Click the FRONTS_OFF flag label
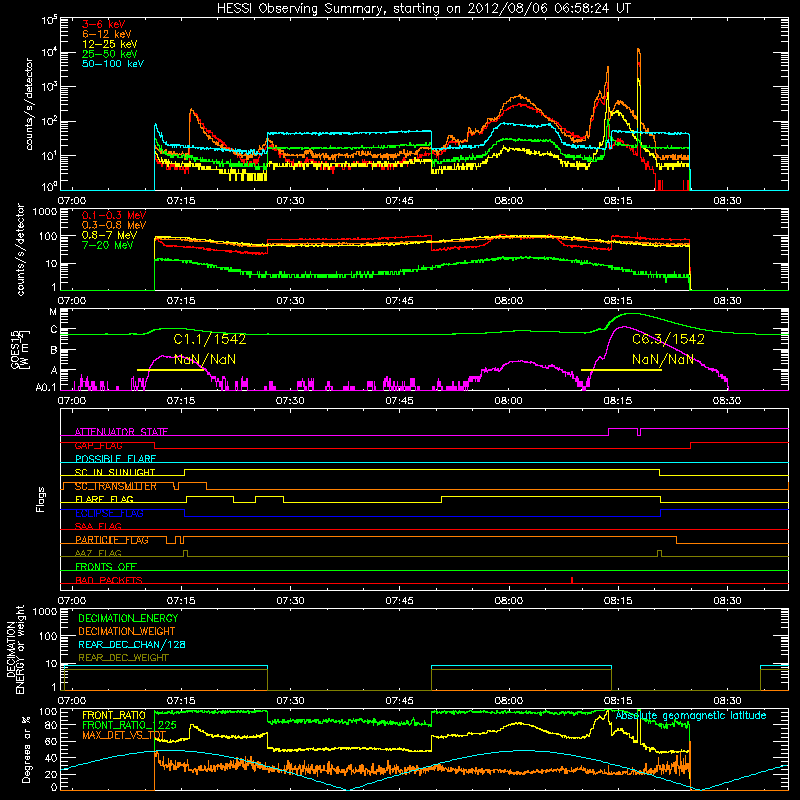The width and height of the screenshot is (800, 800). click(x=106, y=567)
